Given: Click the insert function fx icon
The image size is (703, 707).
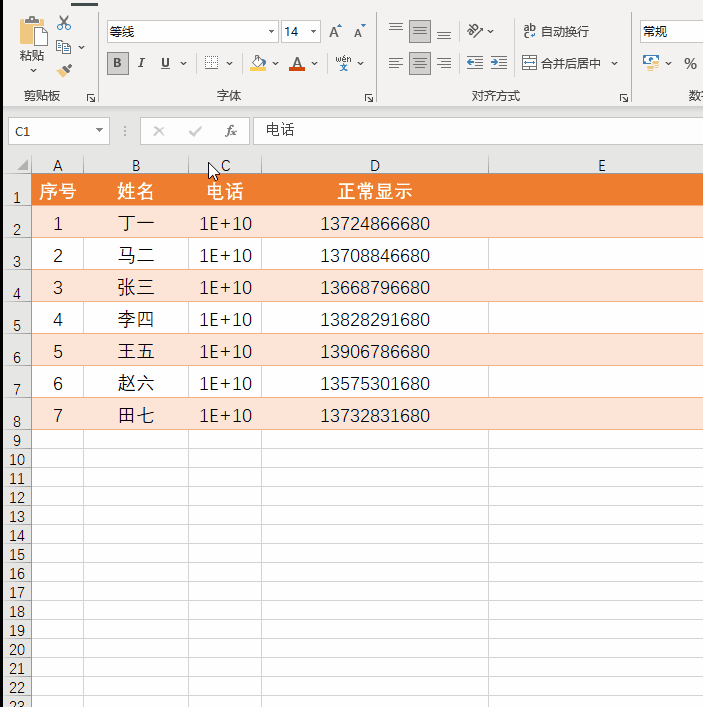Looking at the screenshot, I should point(230,131).
